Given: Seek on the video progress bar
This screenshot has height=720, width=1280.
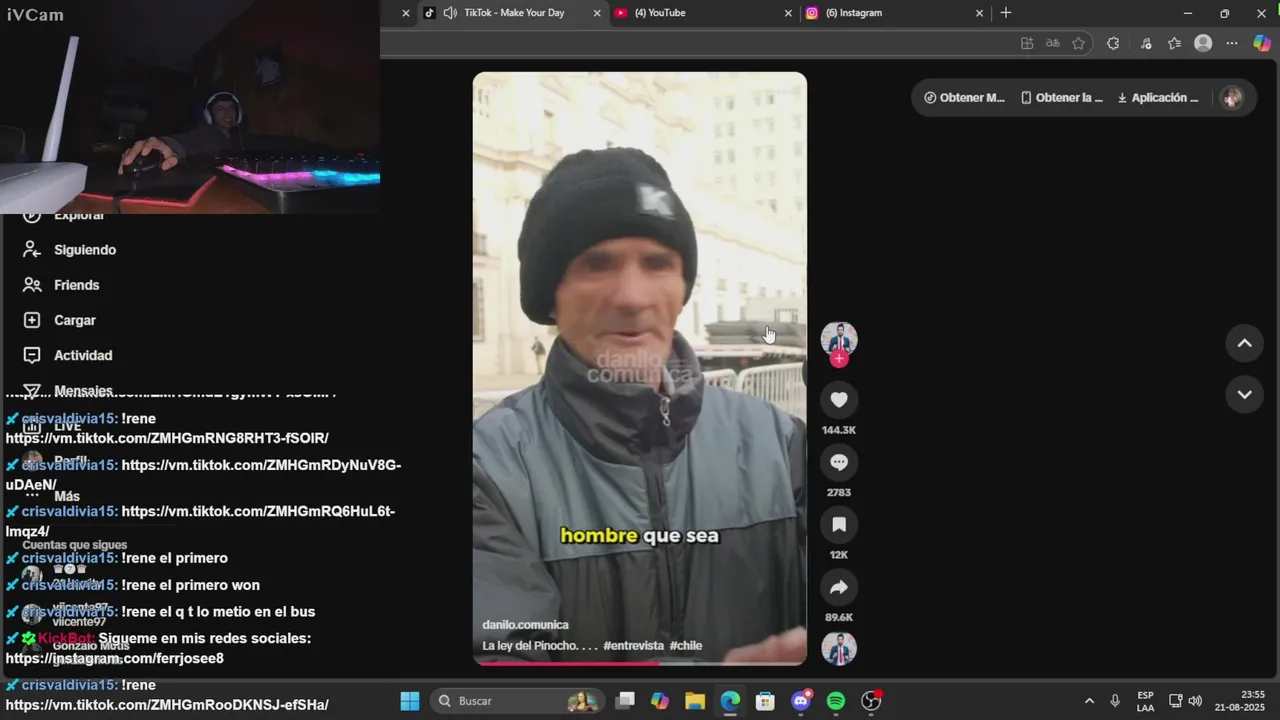Looking at the screenshot, I should click(640, 662).
